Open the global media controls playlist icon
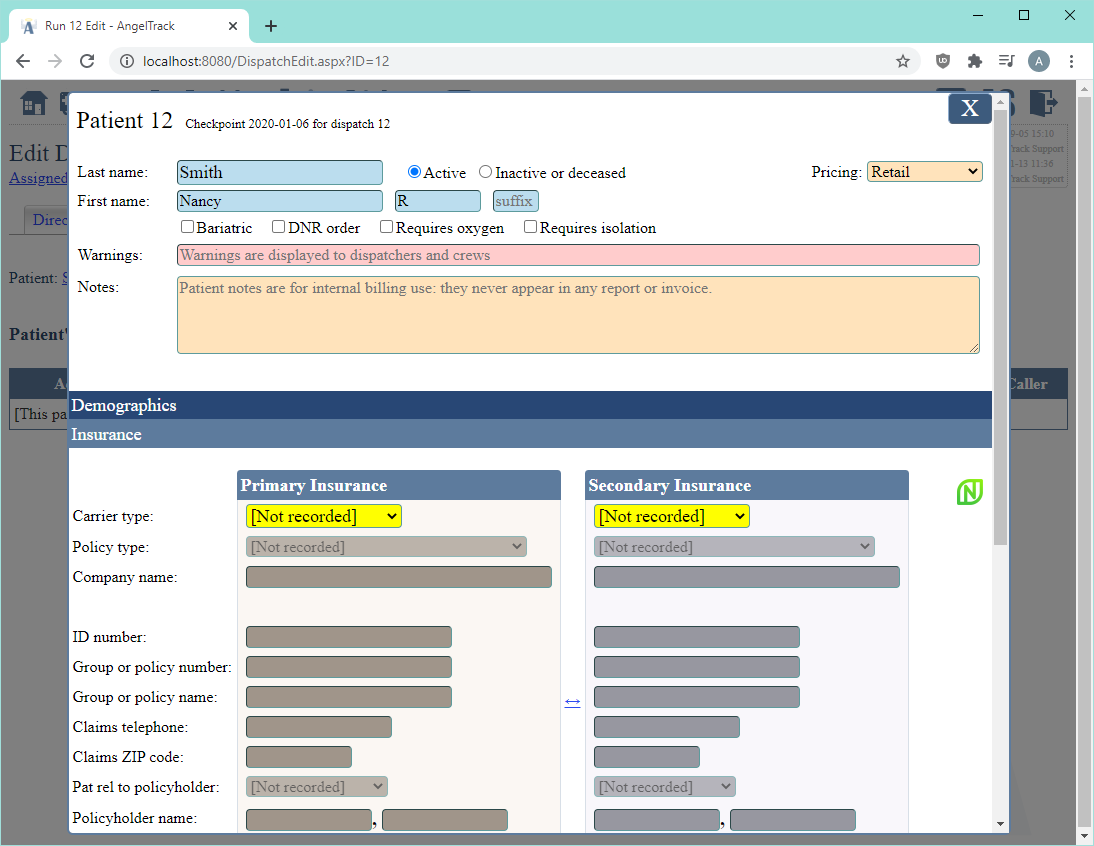This screenshot has height=846, width=1094. coord(1007,61)
